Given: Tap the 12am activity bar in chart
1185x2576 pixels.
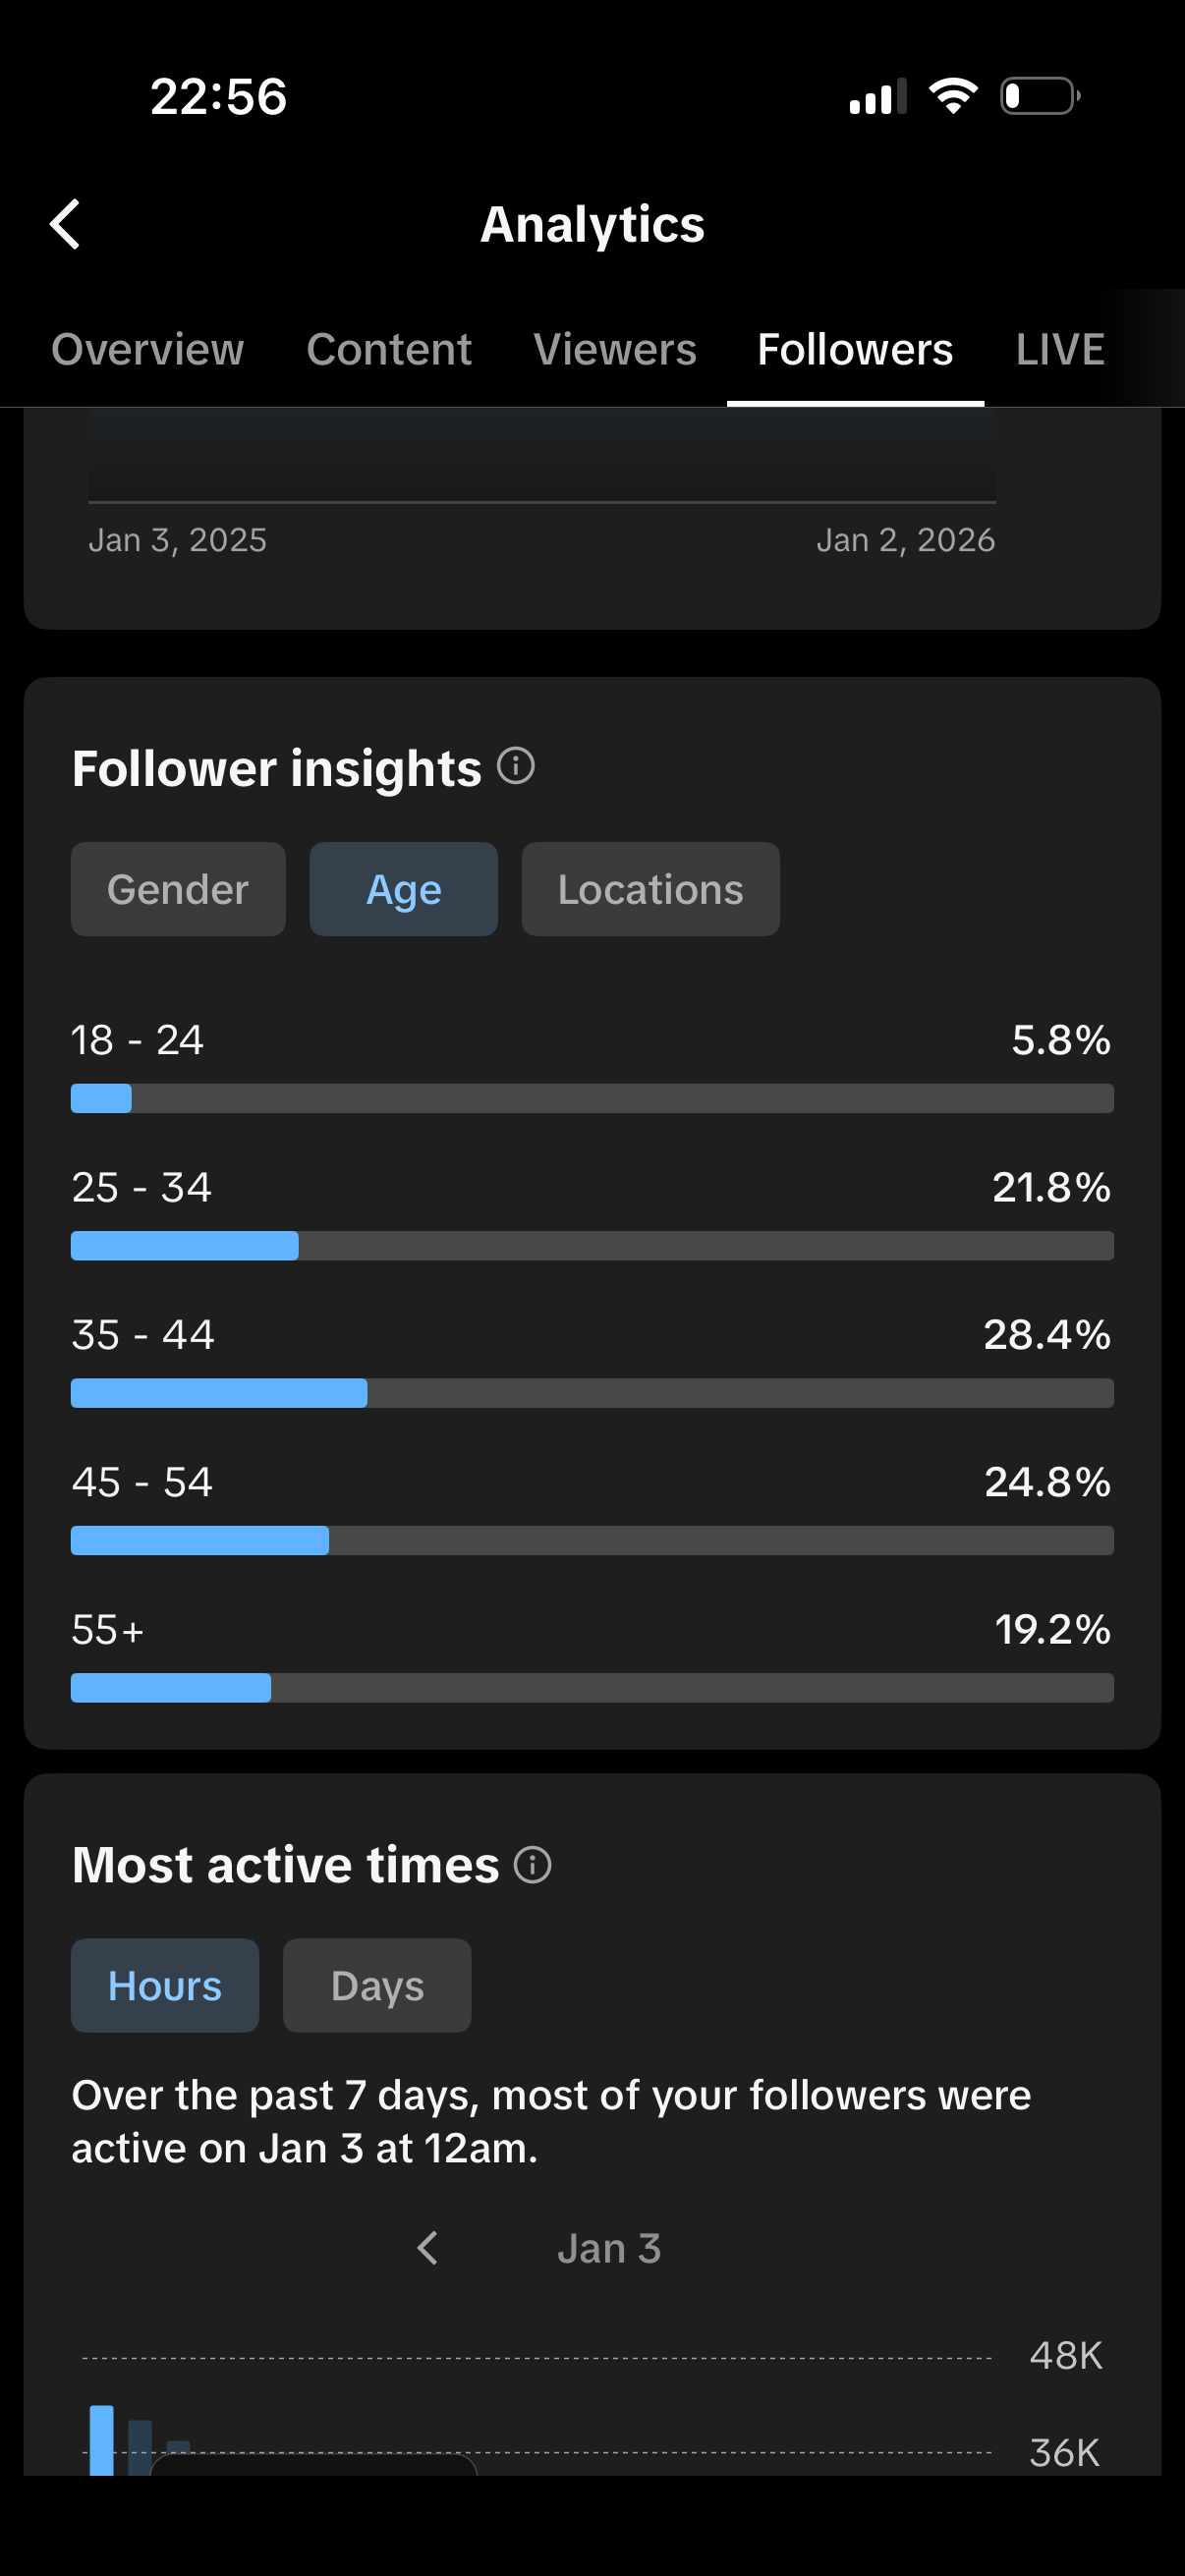Looking at the screenshot, I should pos(101,2440).
